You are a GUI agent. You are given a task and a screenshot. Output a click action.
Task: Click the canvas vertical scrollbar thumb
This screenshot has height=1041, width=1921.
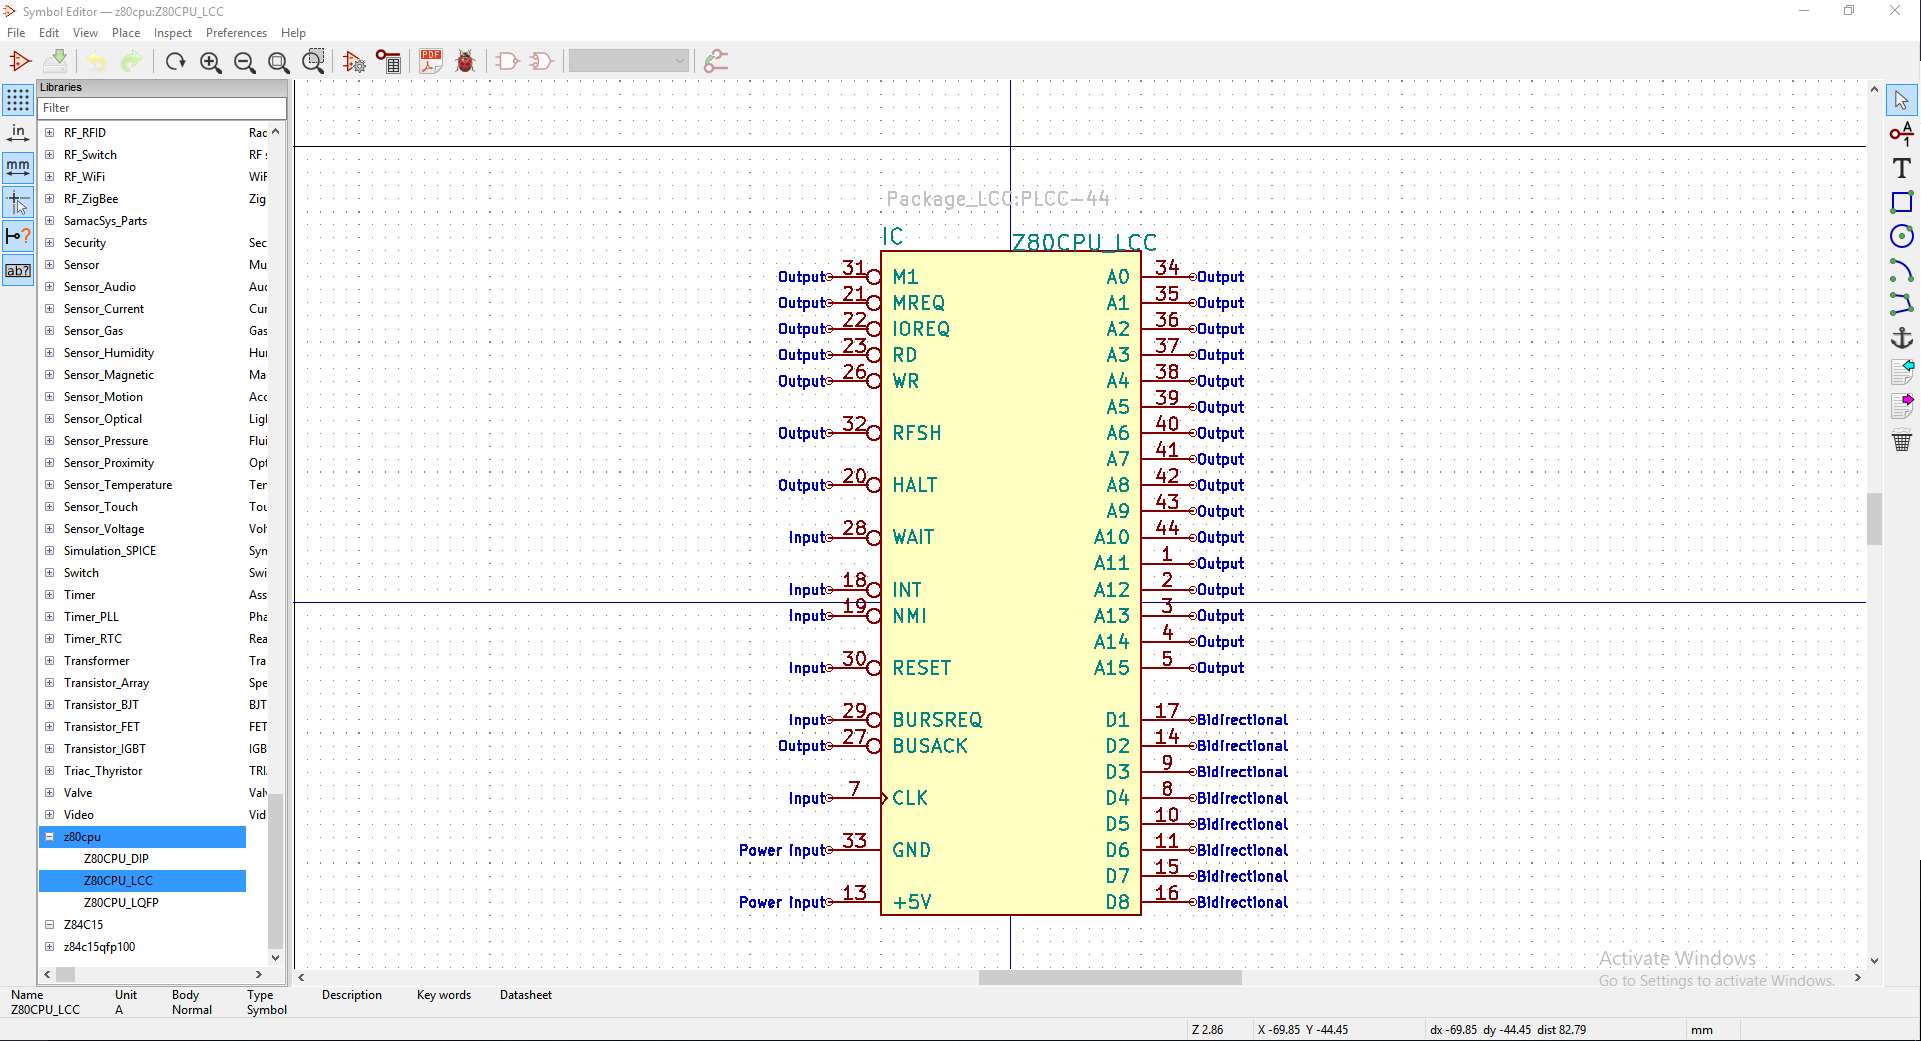coord(1874,519)
